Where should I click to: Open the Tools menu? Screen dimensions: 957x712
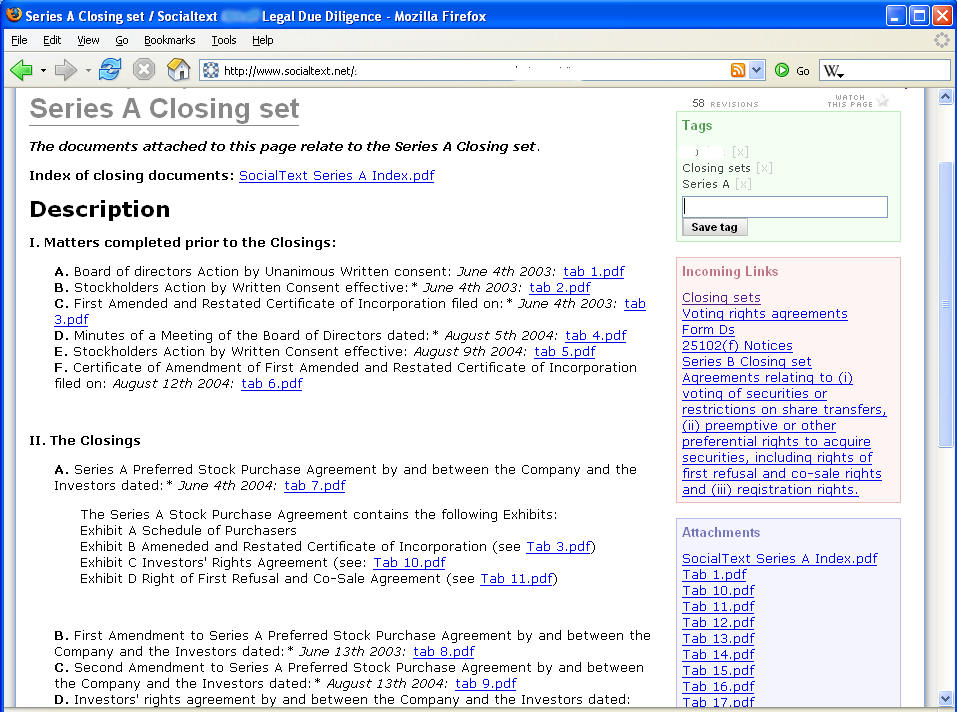coord(223,40)
